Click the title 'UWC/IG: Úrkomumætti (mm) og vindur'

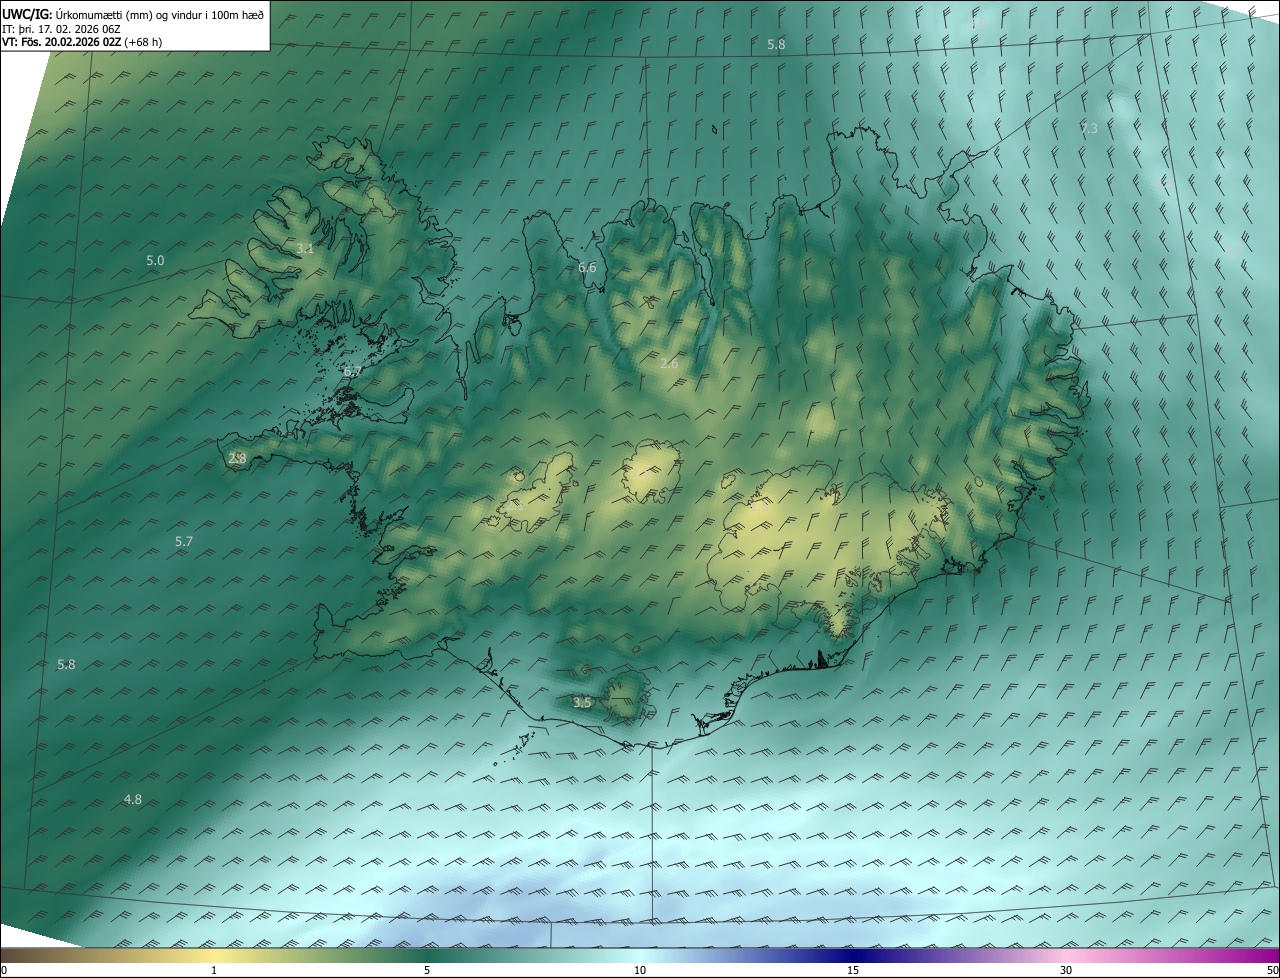point(133,13)
